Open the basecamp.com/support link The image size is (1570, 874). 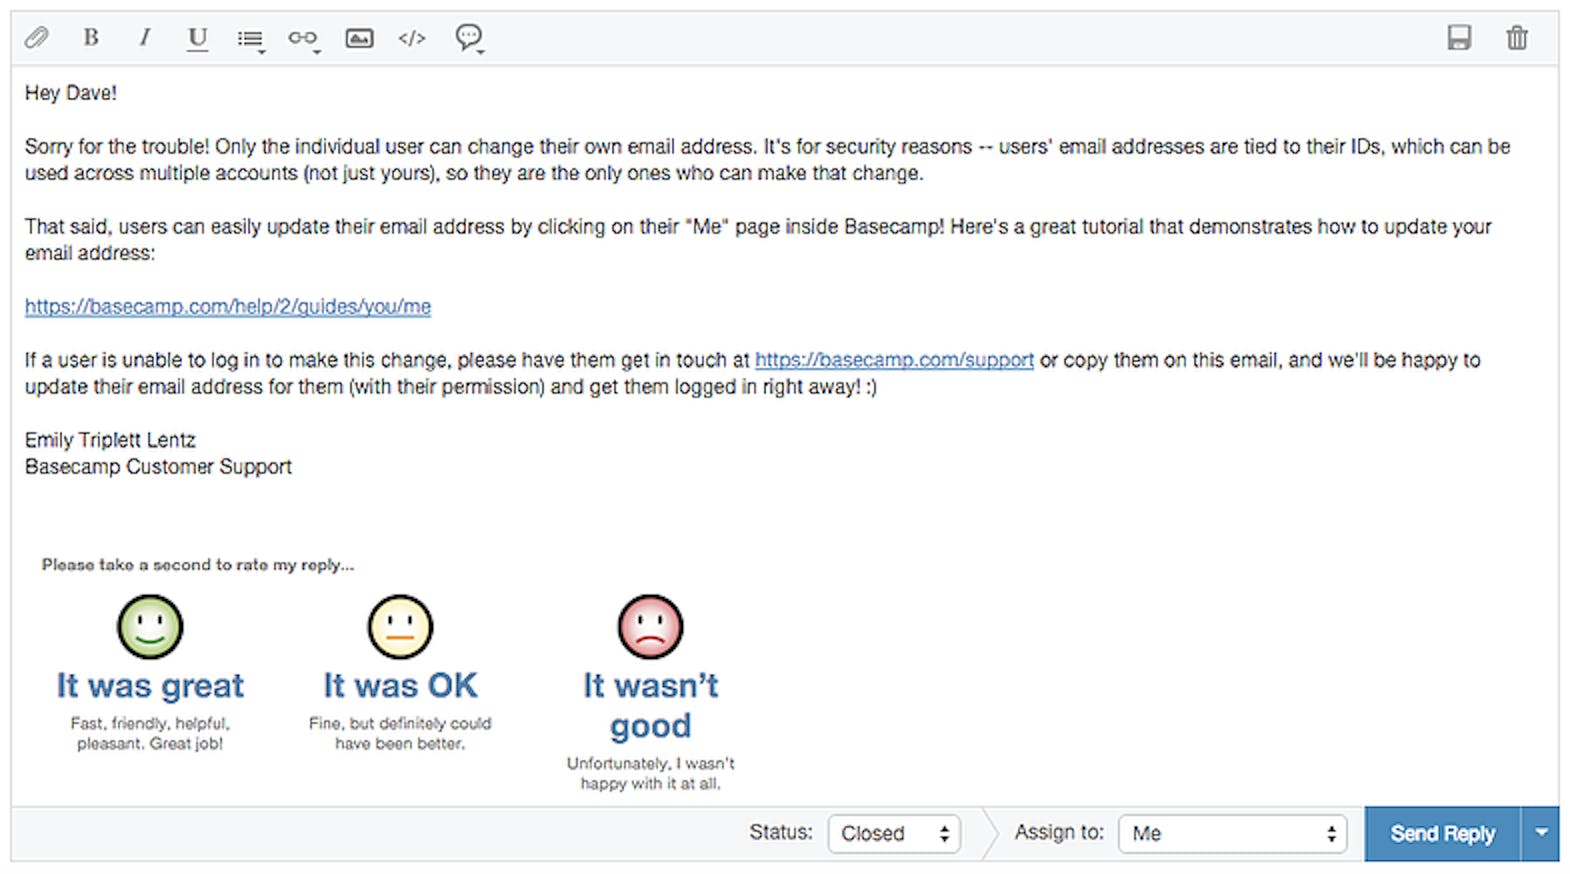(x=894, y=360)
